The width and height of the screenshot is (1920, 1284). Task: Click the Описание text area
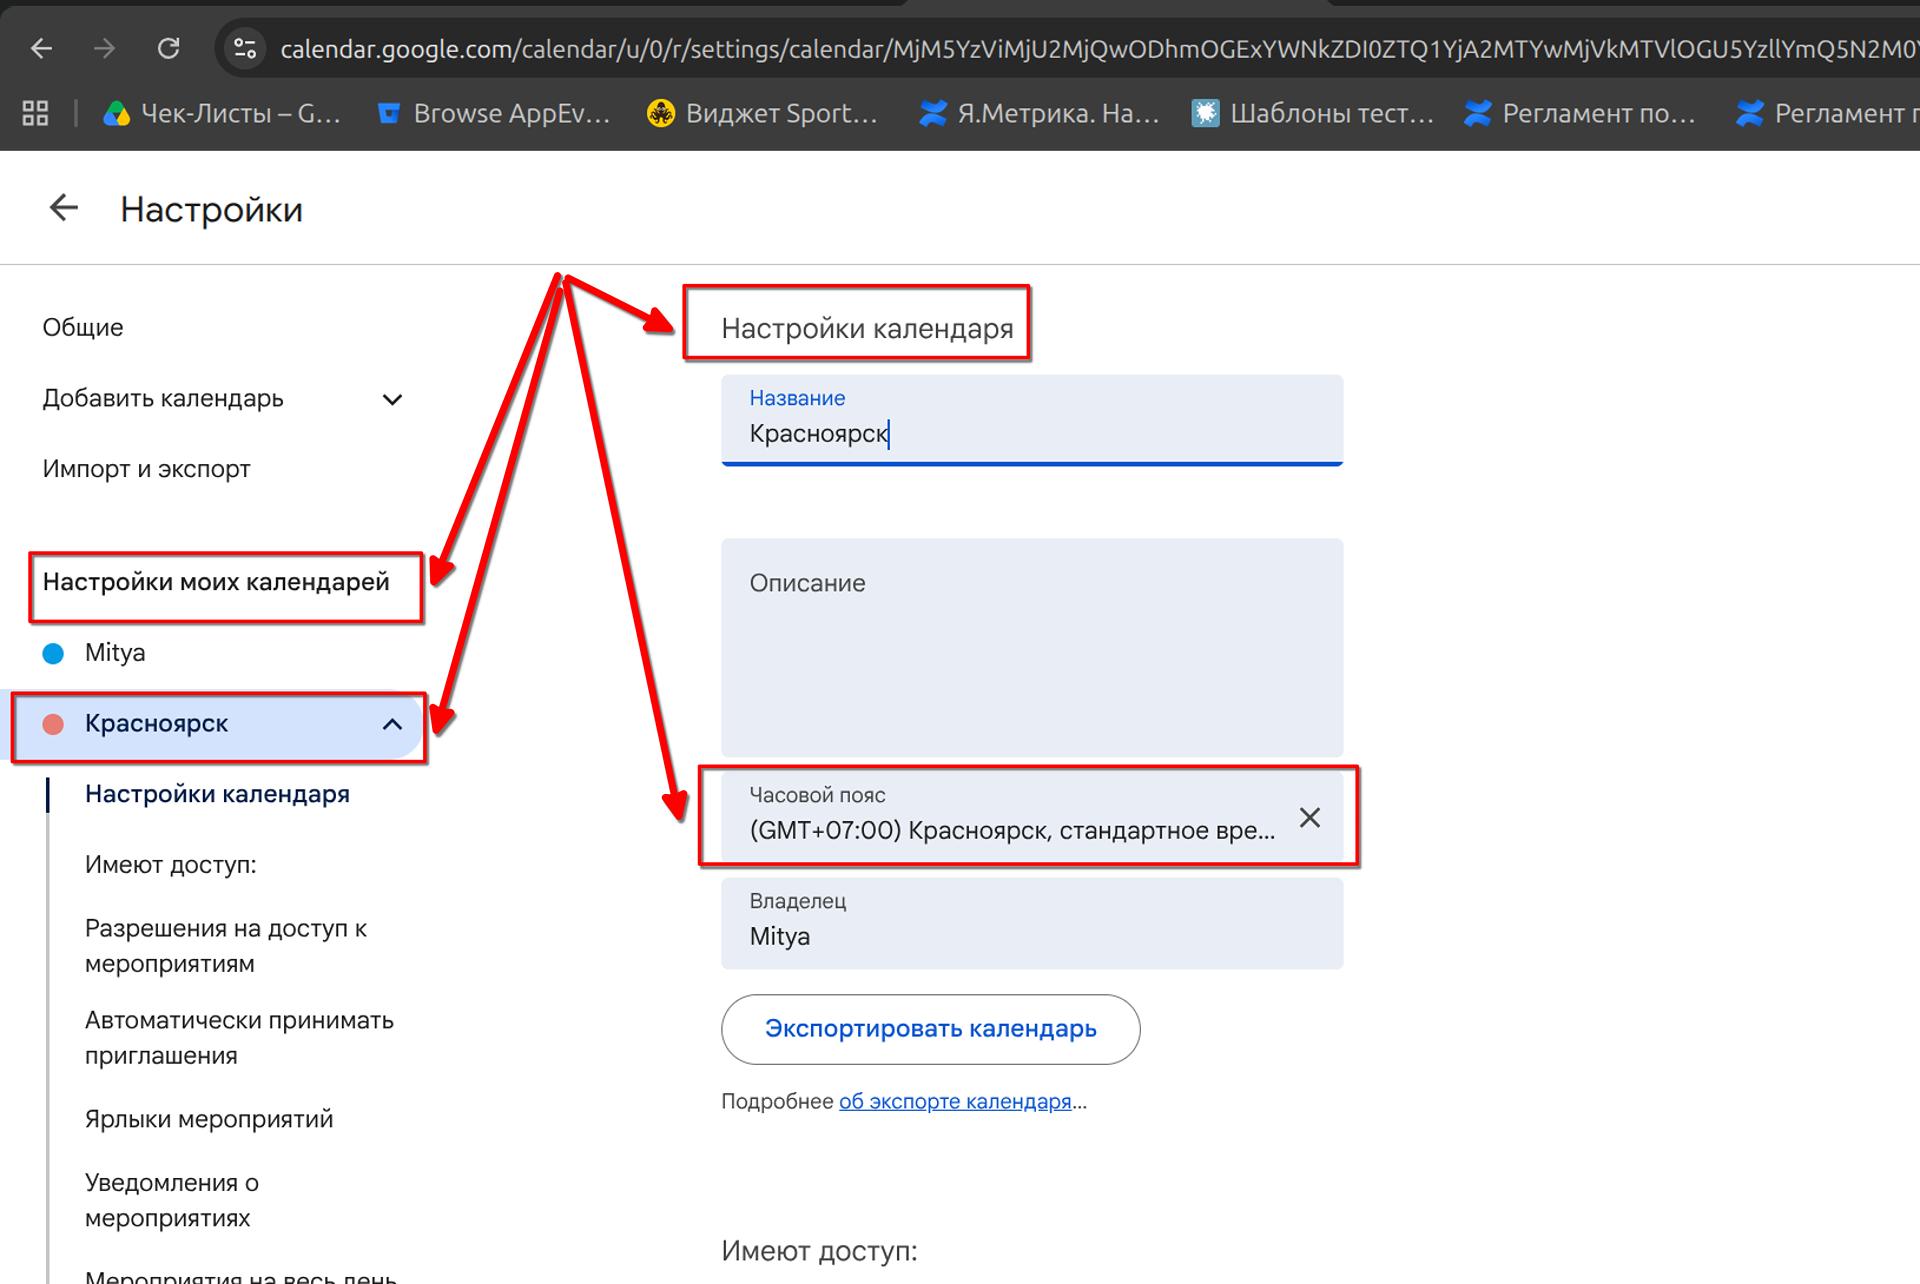click(x=1032, y=648)
